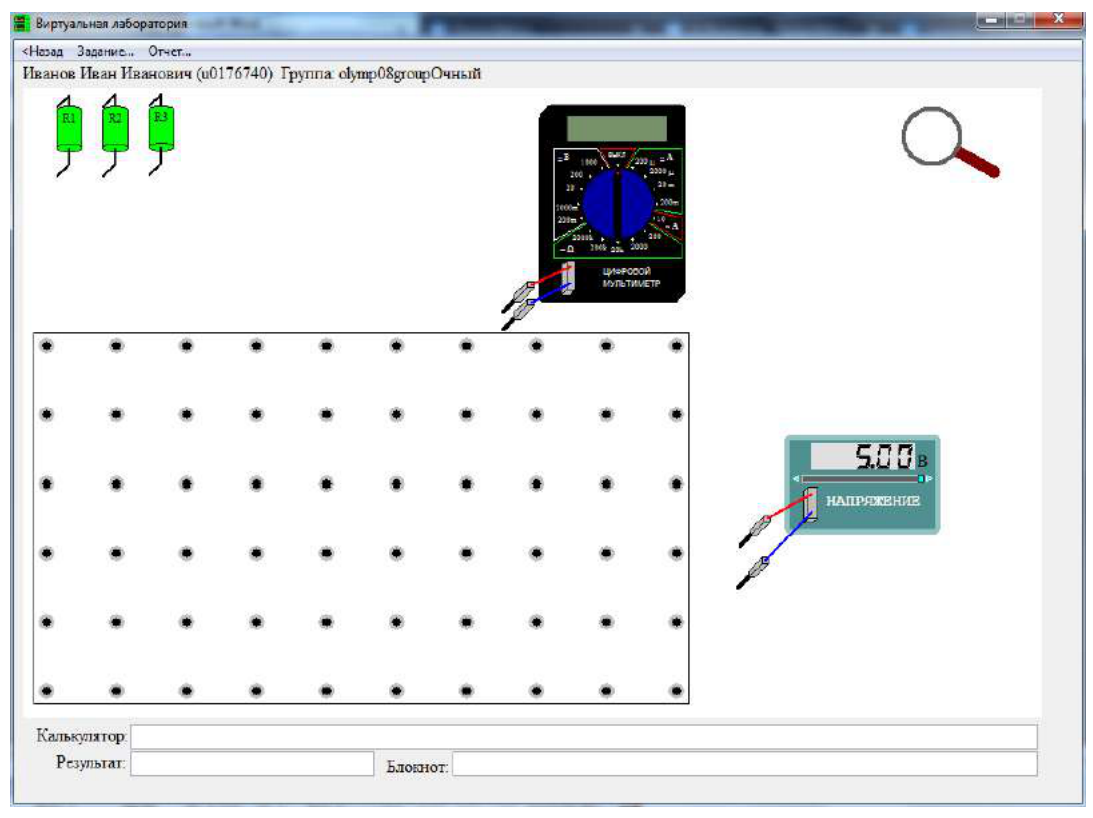1093x818 pixels.
Task: Select the voltage source's red-wire probe
Action: coord(754,531)
